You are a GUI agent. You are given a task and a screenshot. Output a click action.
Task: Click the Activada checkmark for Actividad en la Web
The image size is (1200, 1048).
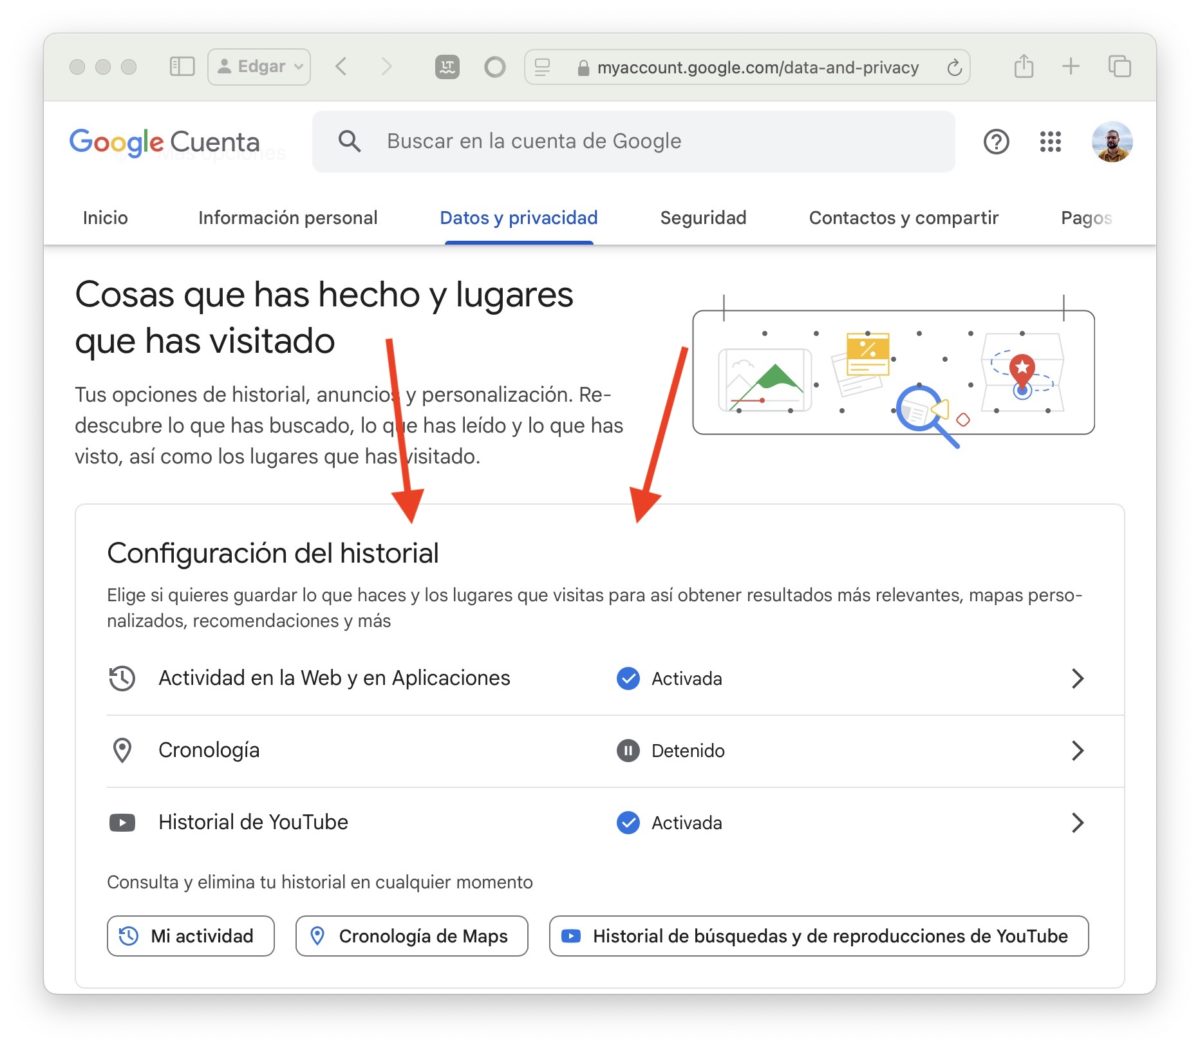(x=628, y=679)
